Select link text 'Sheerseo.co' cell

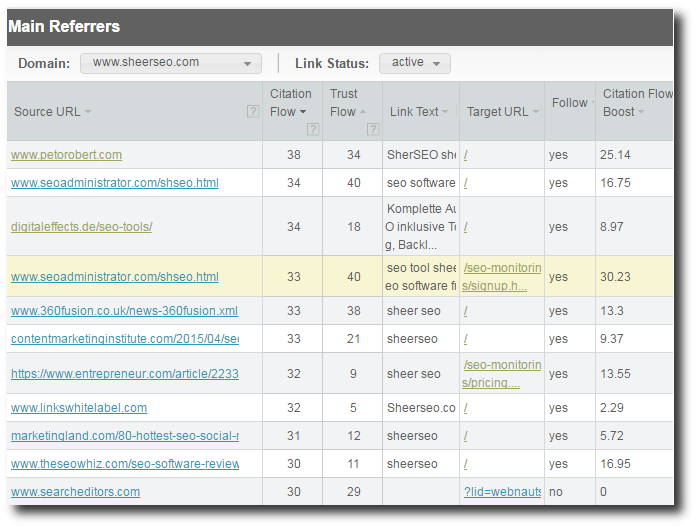[x=421, y=408]
